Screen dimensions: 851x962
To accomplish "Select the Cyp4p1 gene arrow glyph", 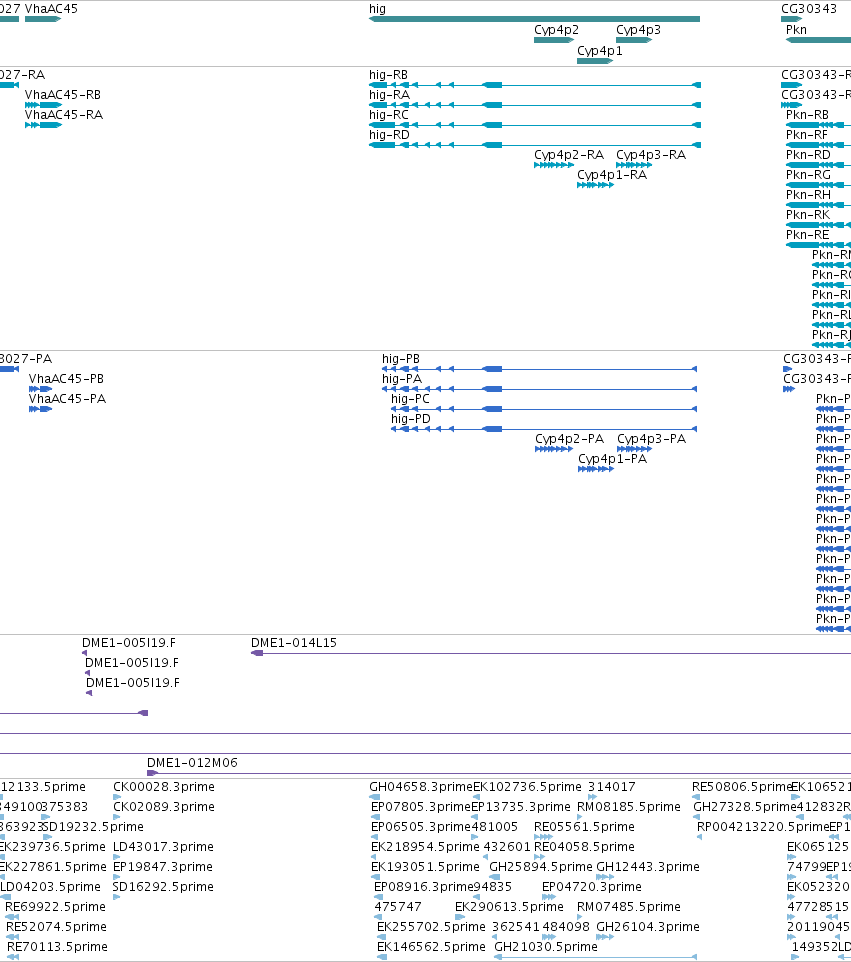I will click(595, 61).
